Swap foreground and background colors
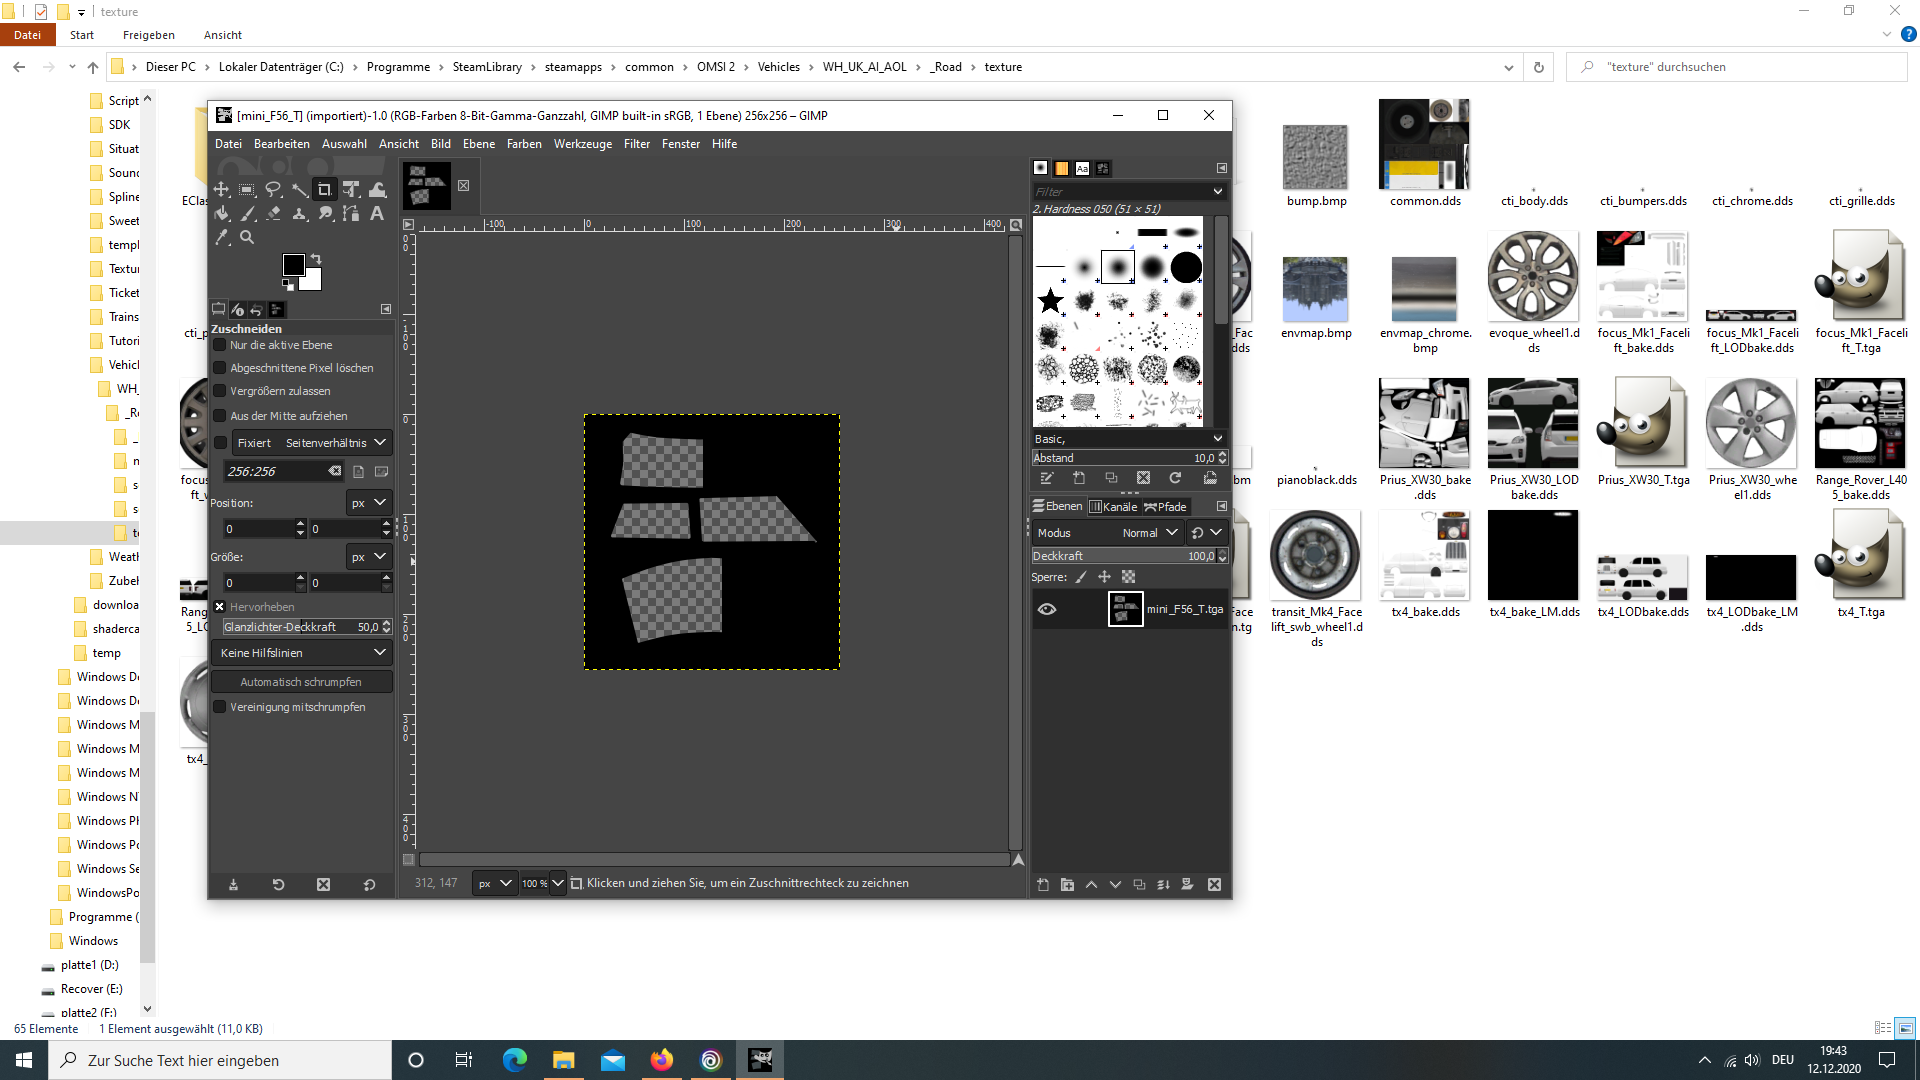The image size is (1920, 1080). pyautogui.click(x=316, y=259)
